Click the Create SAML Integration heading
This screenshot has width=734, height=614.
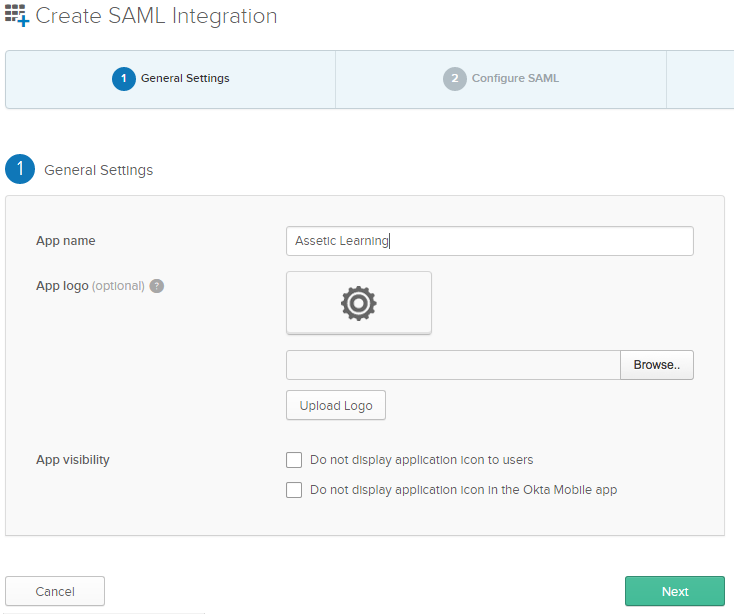tap(156, 16)
